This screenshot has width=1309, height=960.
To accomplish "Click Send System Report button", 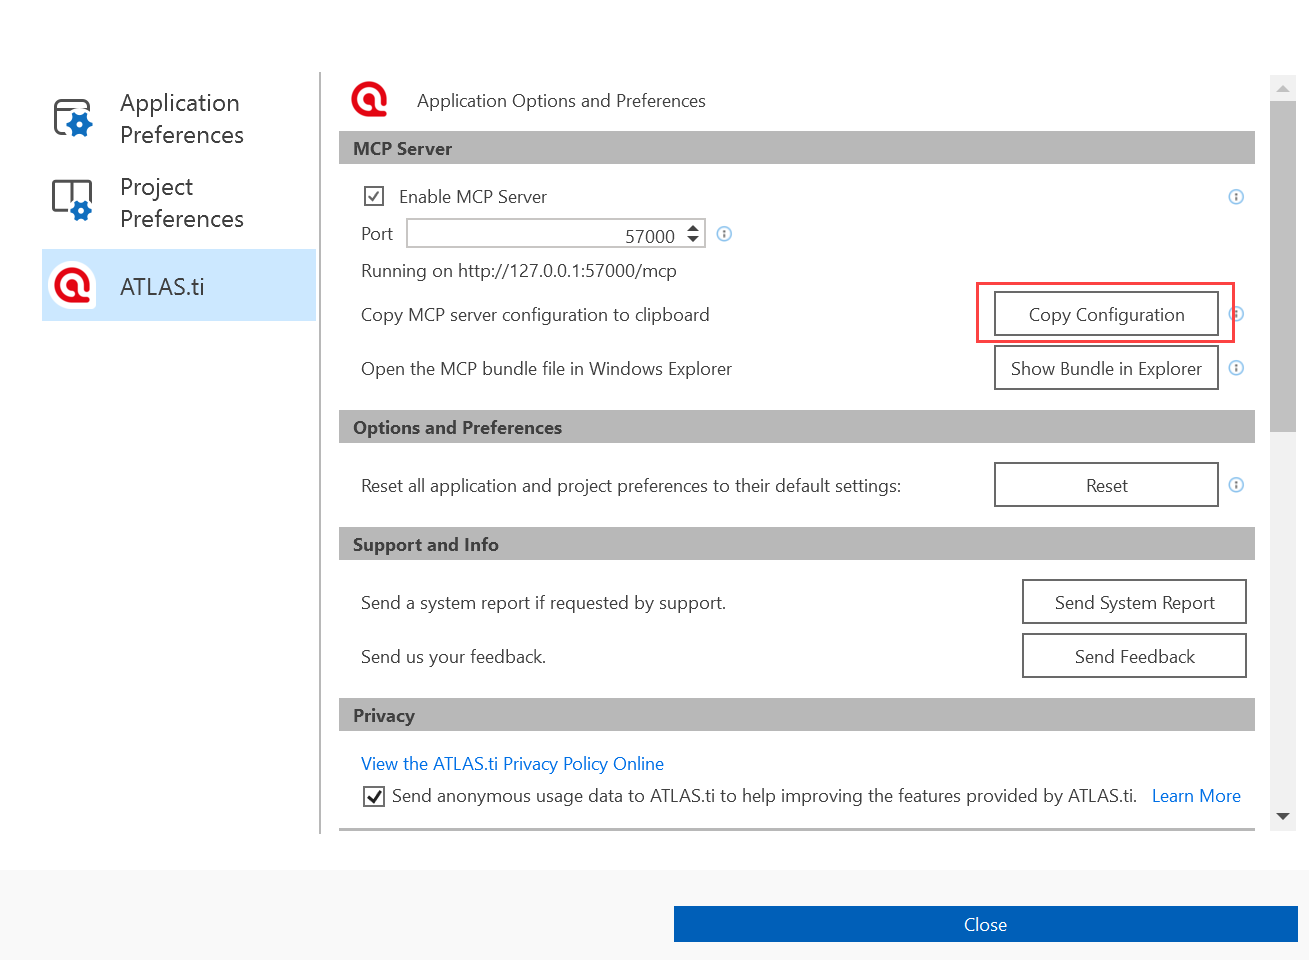I will [1134, 602].
